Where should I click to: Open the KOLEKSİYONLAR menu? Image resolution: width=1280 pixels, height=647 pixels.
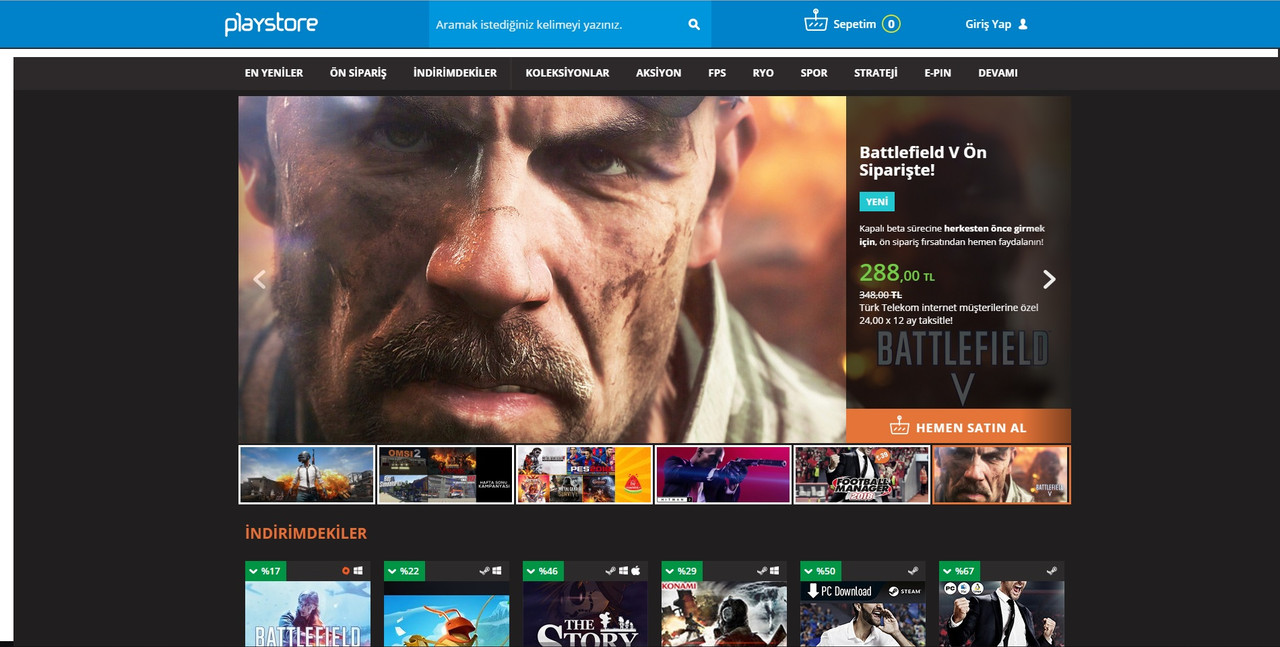pos(567,73)
